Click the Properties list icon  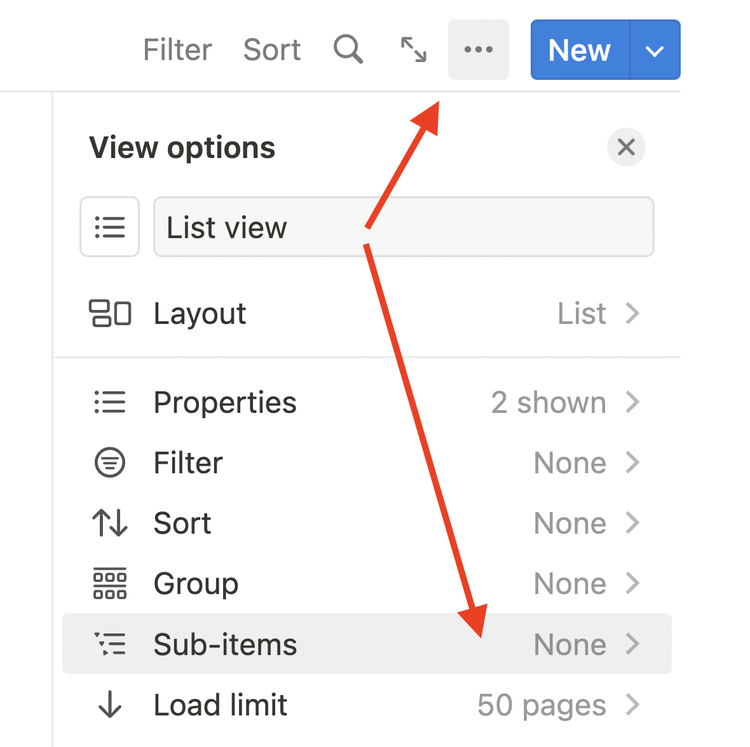[x=110, y=402]
